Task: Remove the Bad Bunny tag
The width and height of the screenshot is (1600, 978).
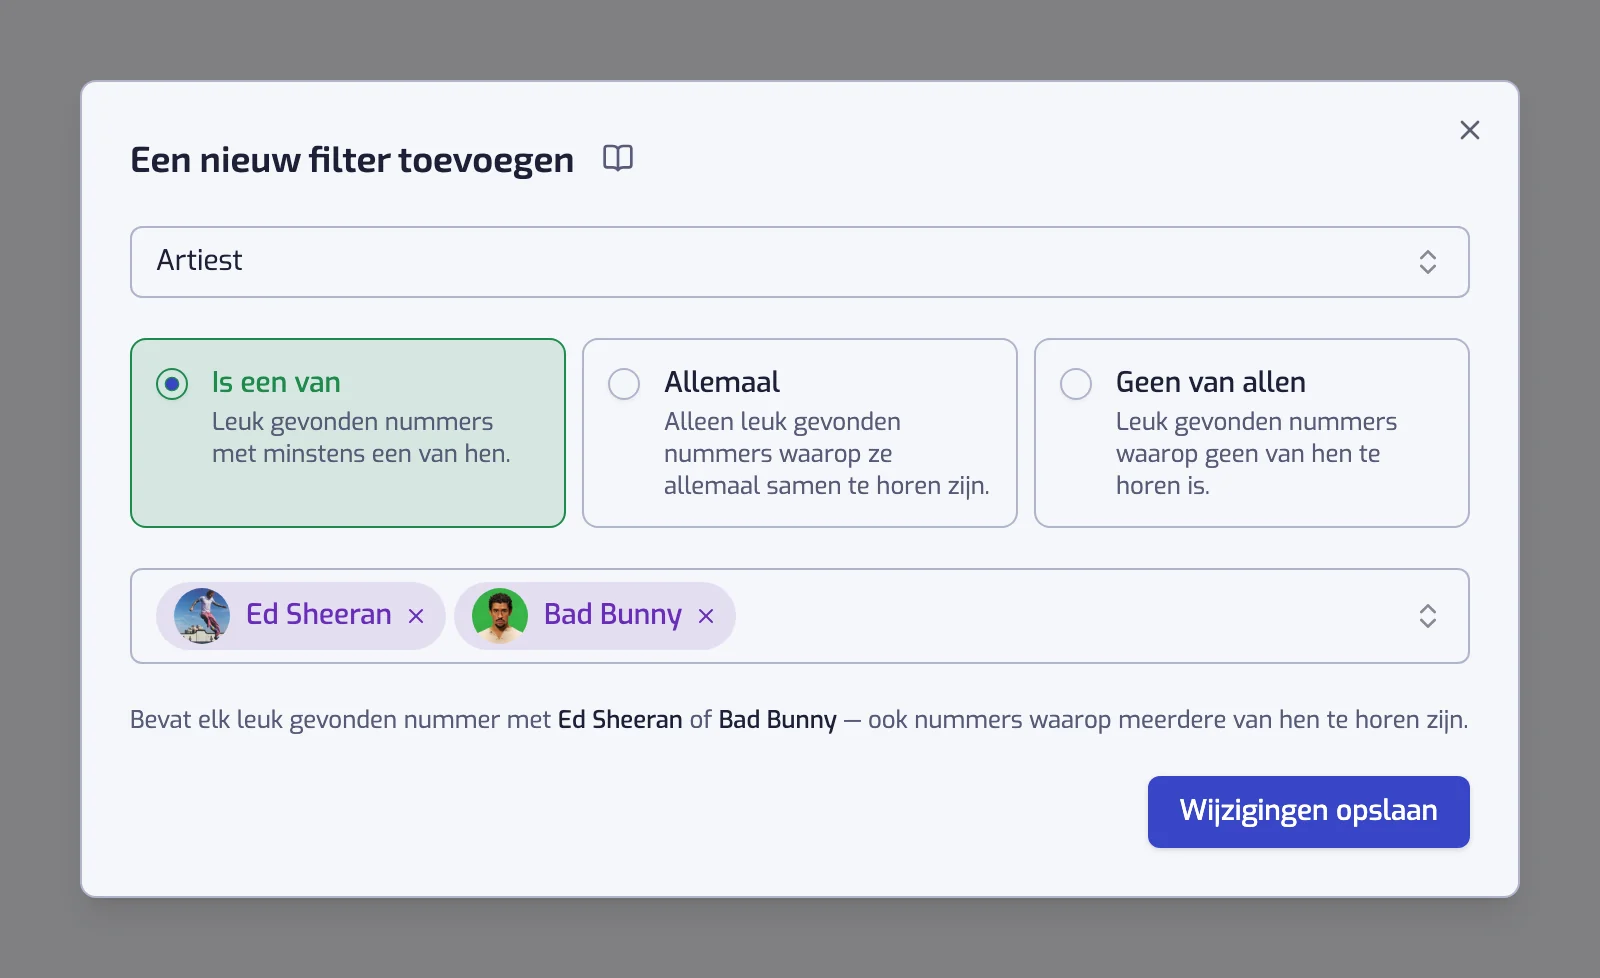Action: click(x=706, y=616)
